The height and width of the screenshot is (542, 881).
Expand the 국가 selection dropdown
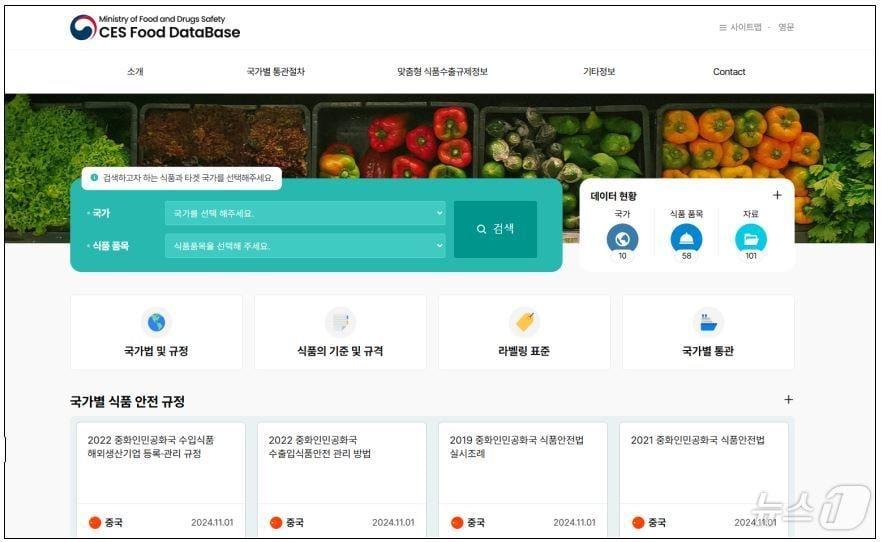coord(305,213)
